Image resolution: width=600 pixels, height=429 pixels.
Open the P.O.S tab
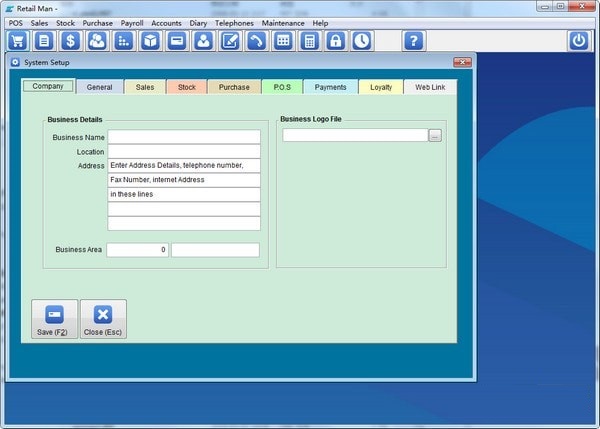coord(282,87)
